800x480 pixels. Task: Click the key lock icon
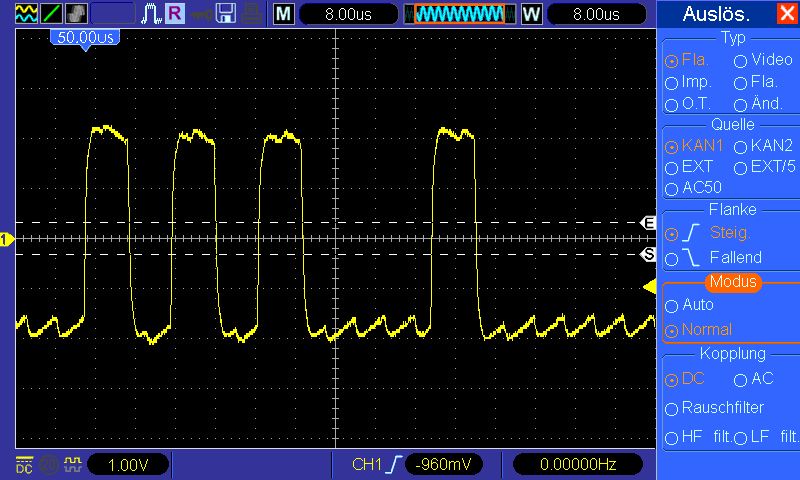tap(202, 15)
